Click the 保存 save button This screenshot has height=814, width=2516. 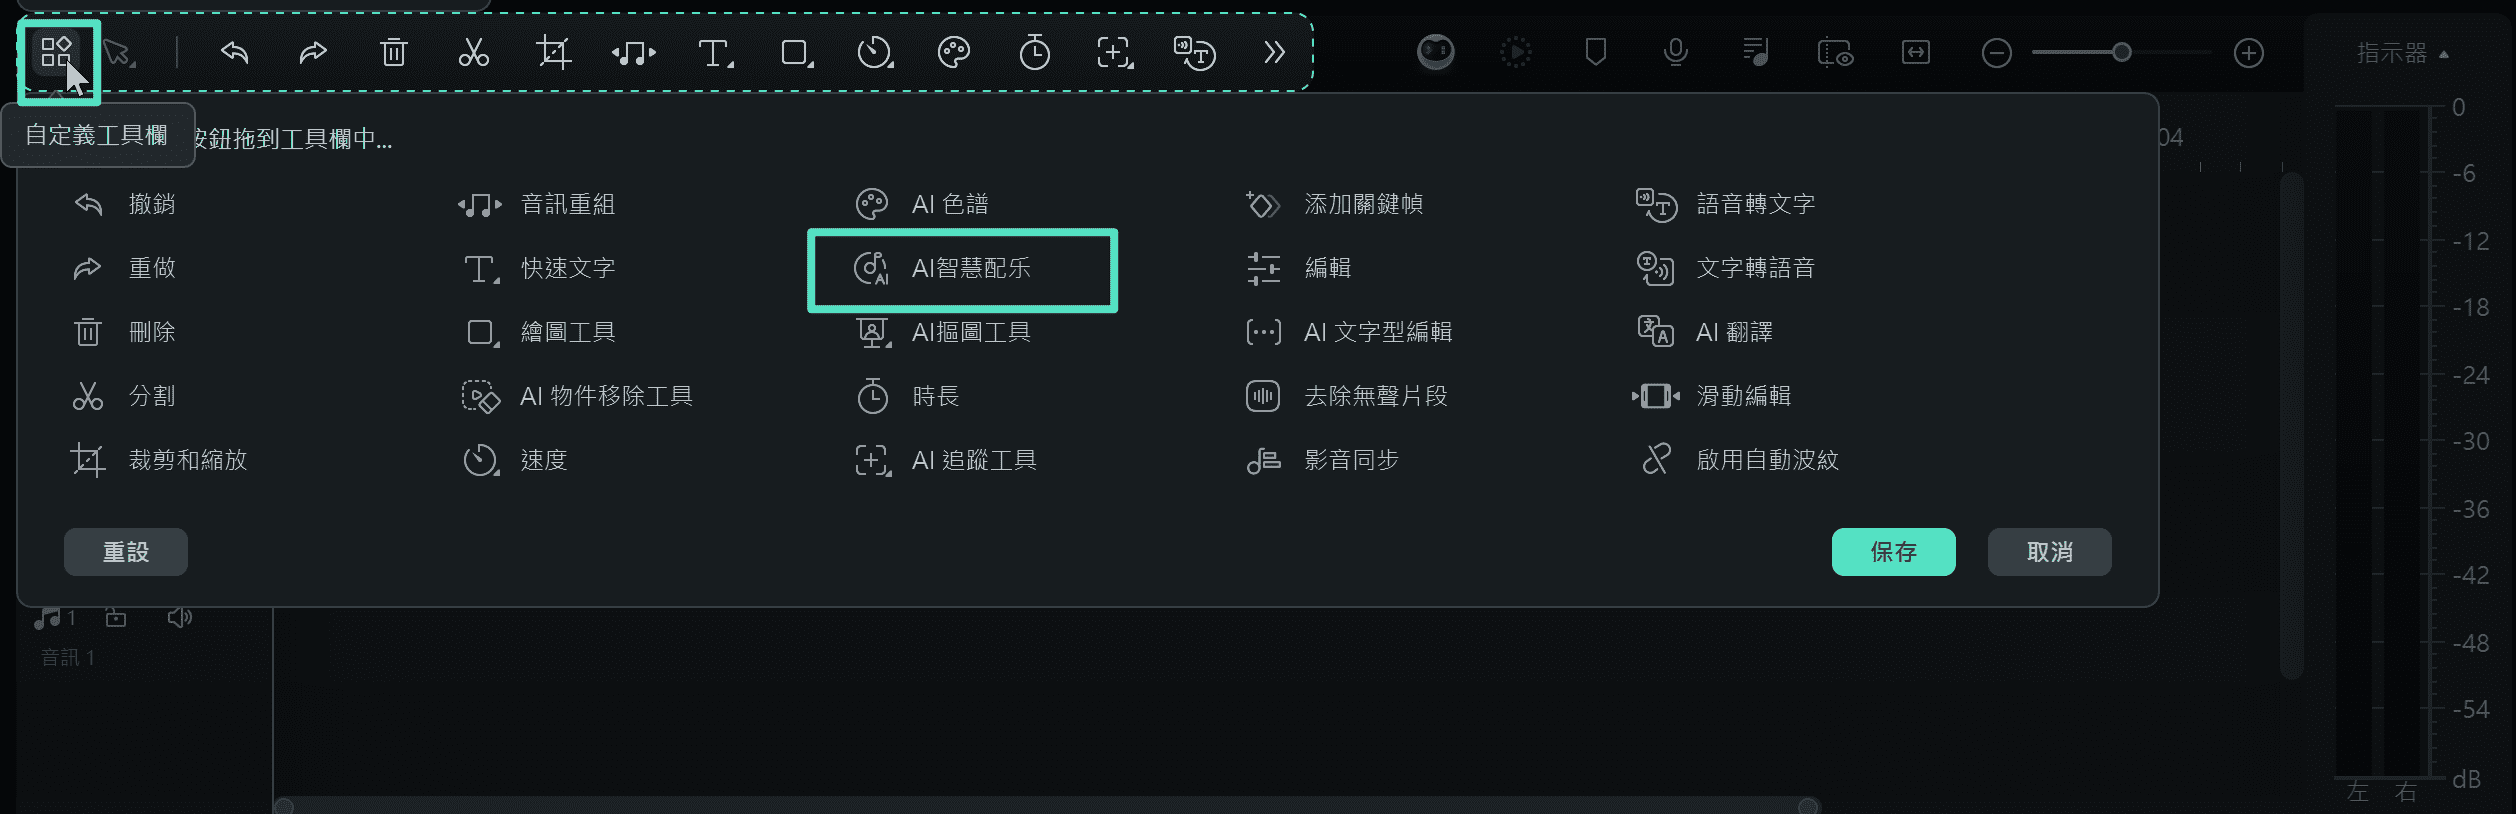click(x=1893, y=552)
